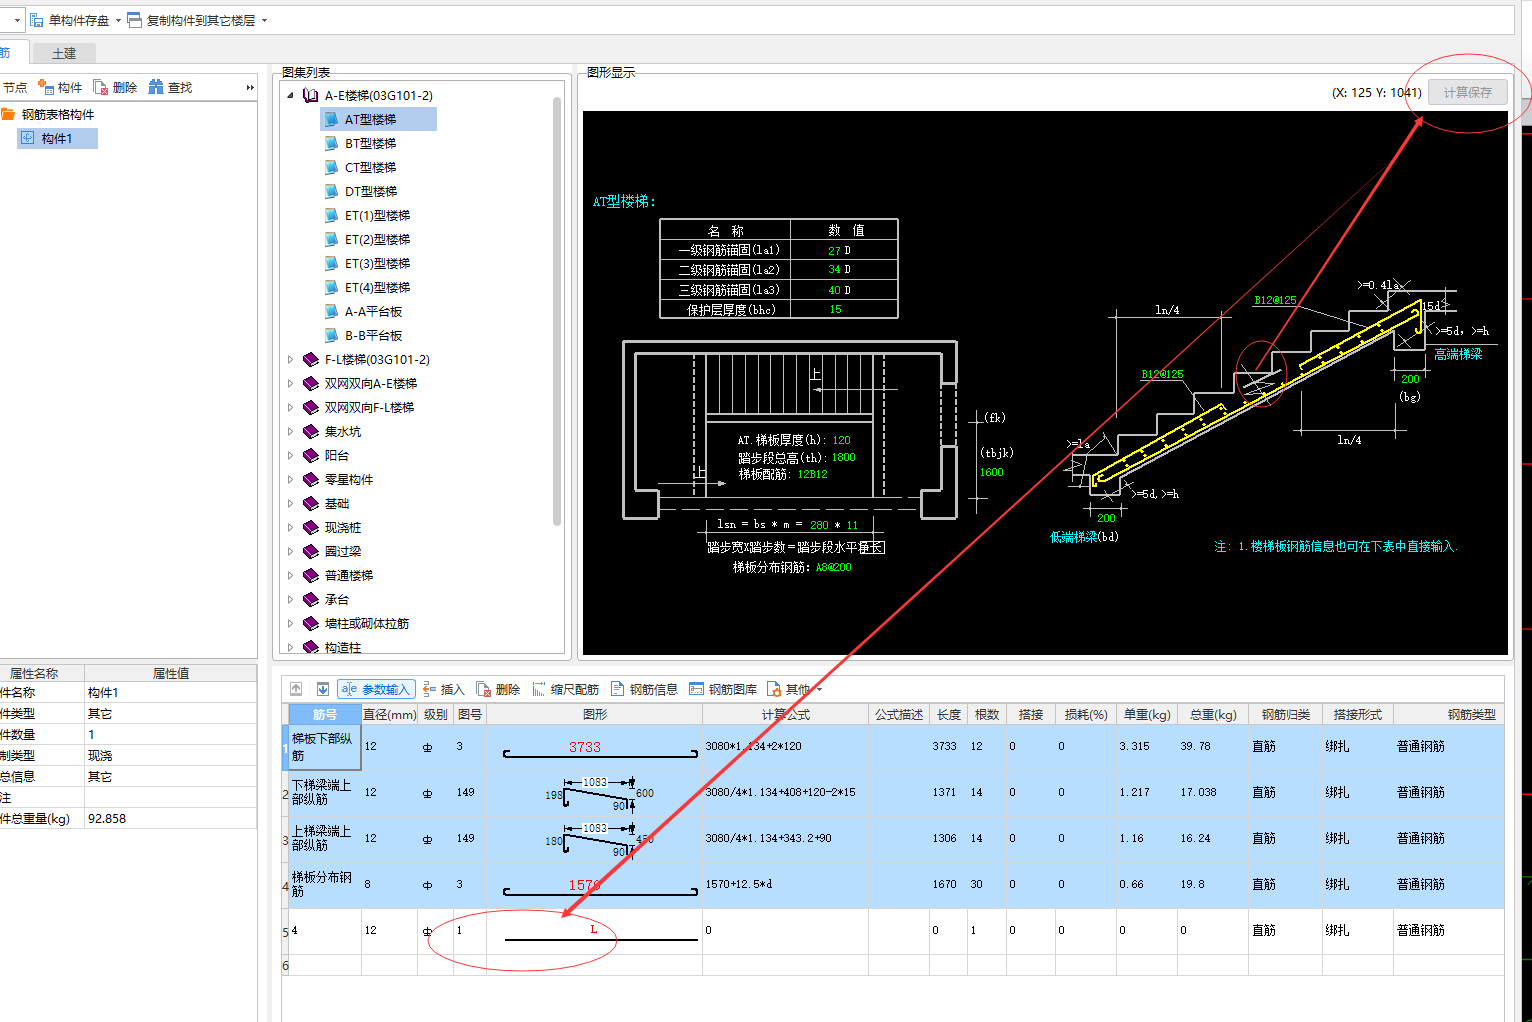Click the 零星构件 book icon
Image resolution: width=1532 pixels, height=1022 pixels.
click(x=311, y=480)
